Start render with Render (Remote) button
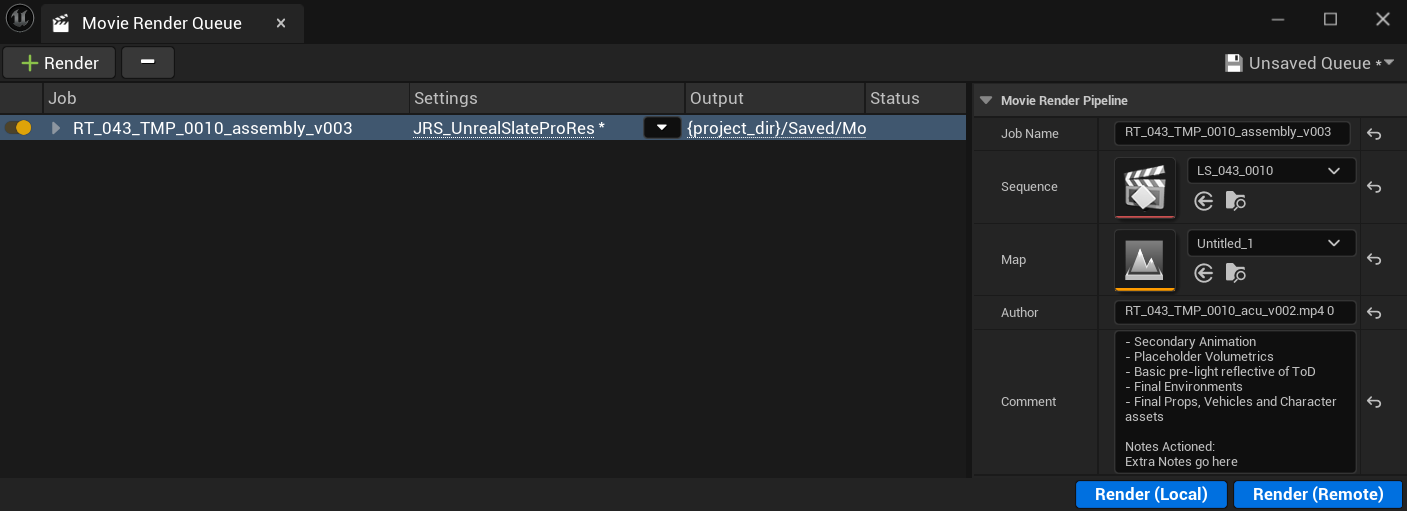Image resolution: width=1407 pixels, height=511 pixels. pyautogui.click(x=1318, y=494)
